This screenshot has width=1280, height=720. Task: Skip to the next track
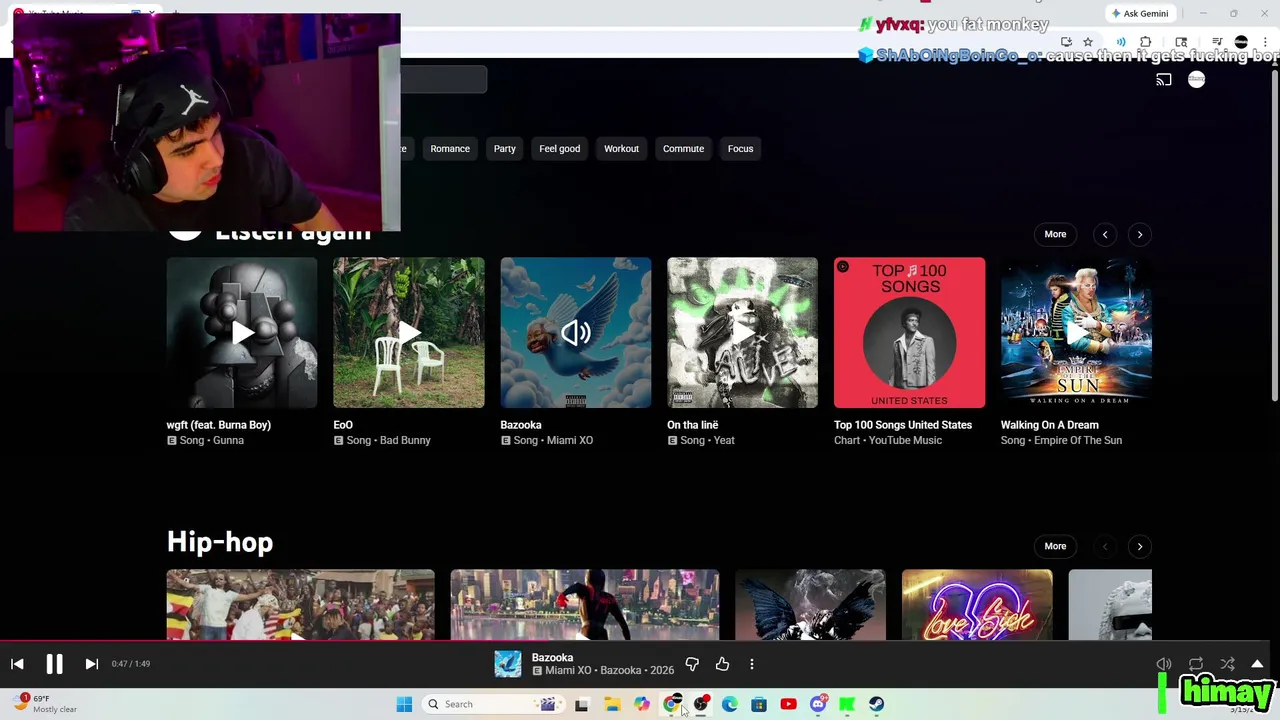91,664
